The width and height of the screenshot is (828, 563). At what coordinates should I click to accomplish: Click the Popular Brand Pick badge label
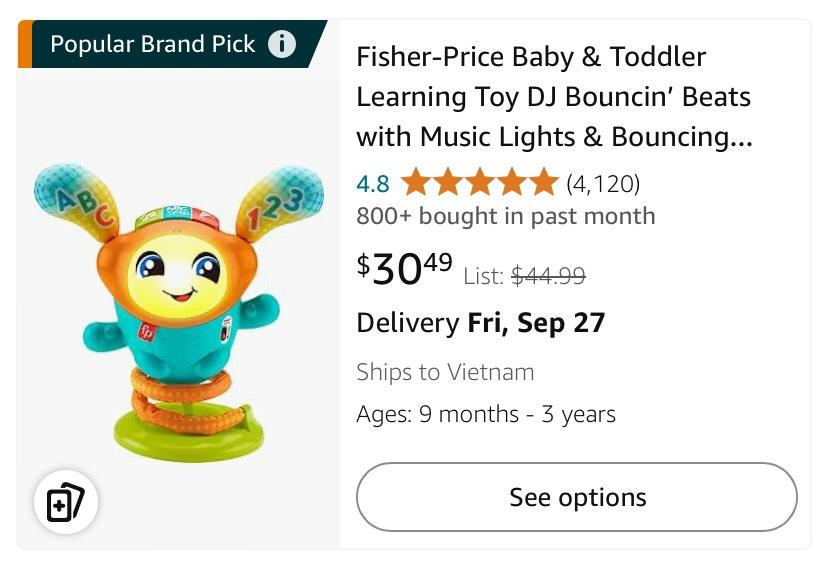coord(152,44)
